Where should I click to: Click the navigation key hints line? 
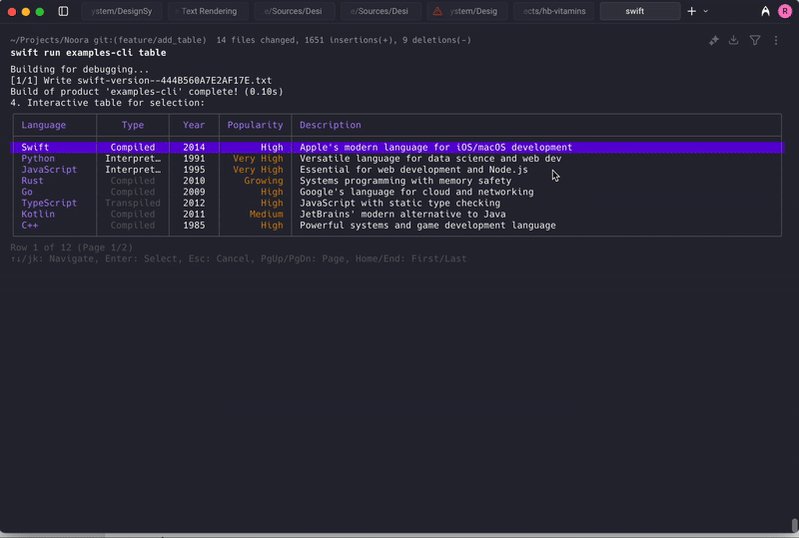point(238,259)
